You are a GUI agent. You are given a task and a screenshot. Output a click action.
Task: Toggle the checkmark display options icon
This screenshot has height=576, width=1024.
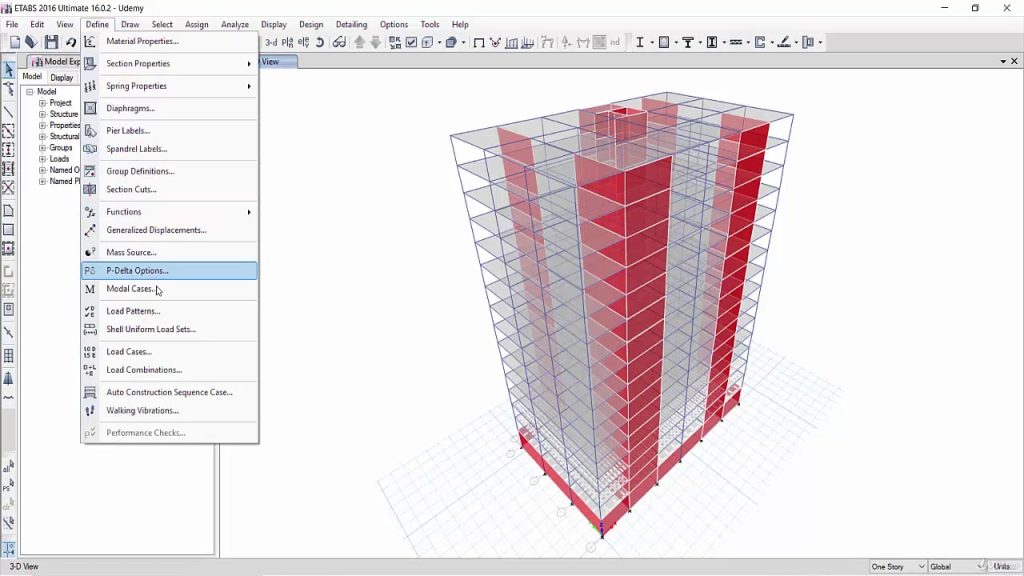click(x=411, y=42)
